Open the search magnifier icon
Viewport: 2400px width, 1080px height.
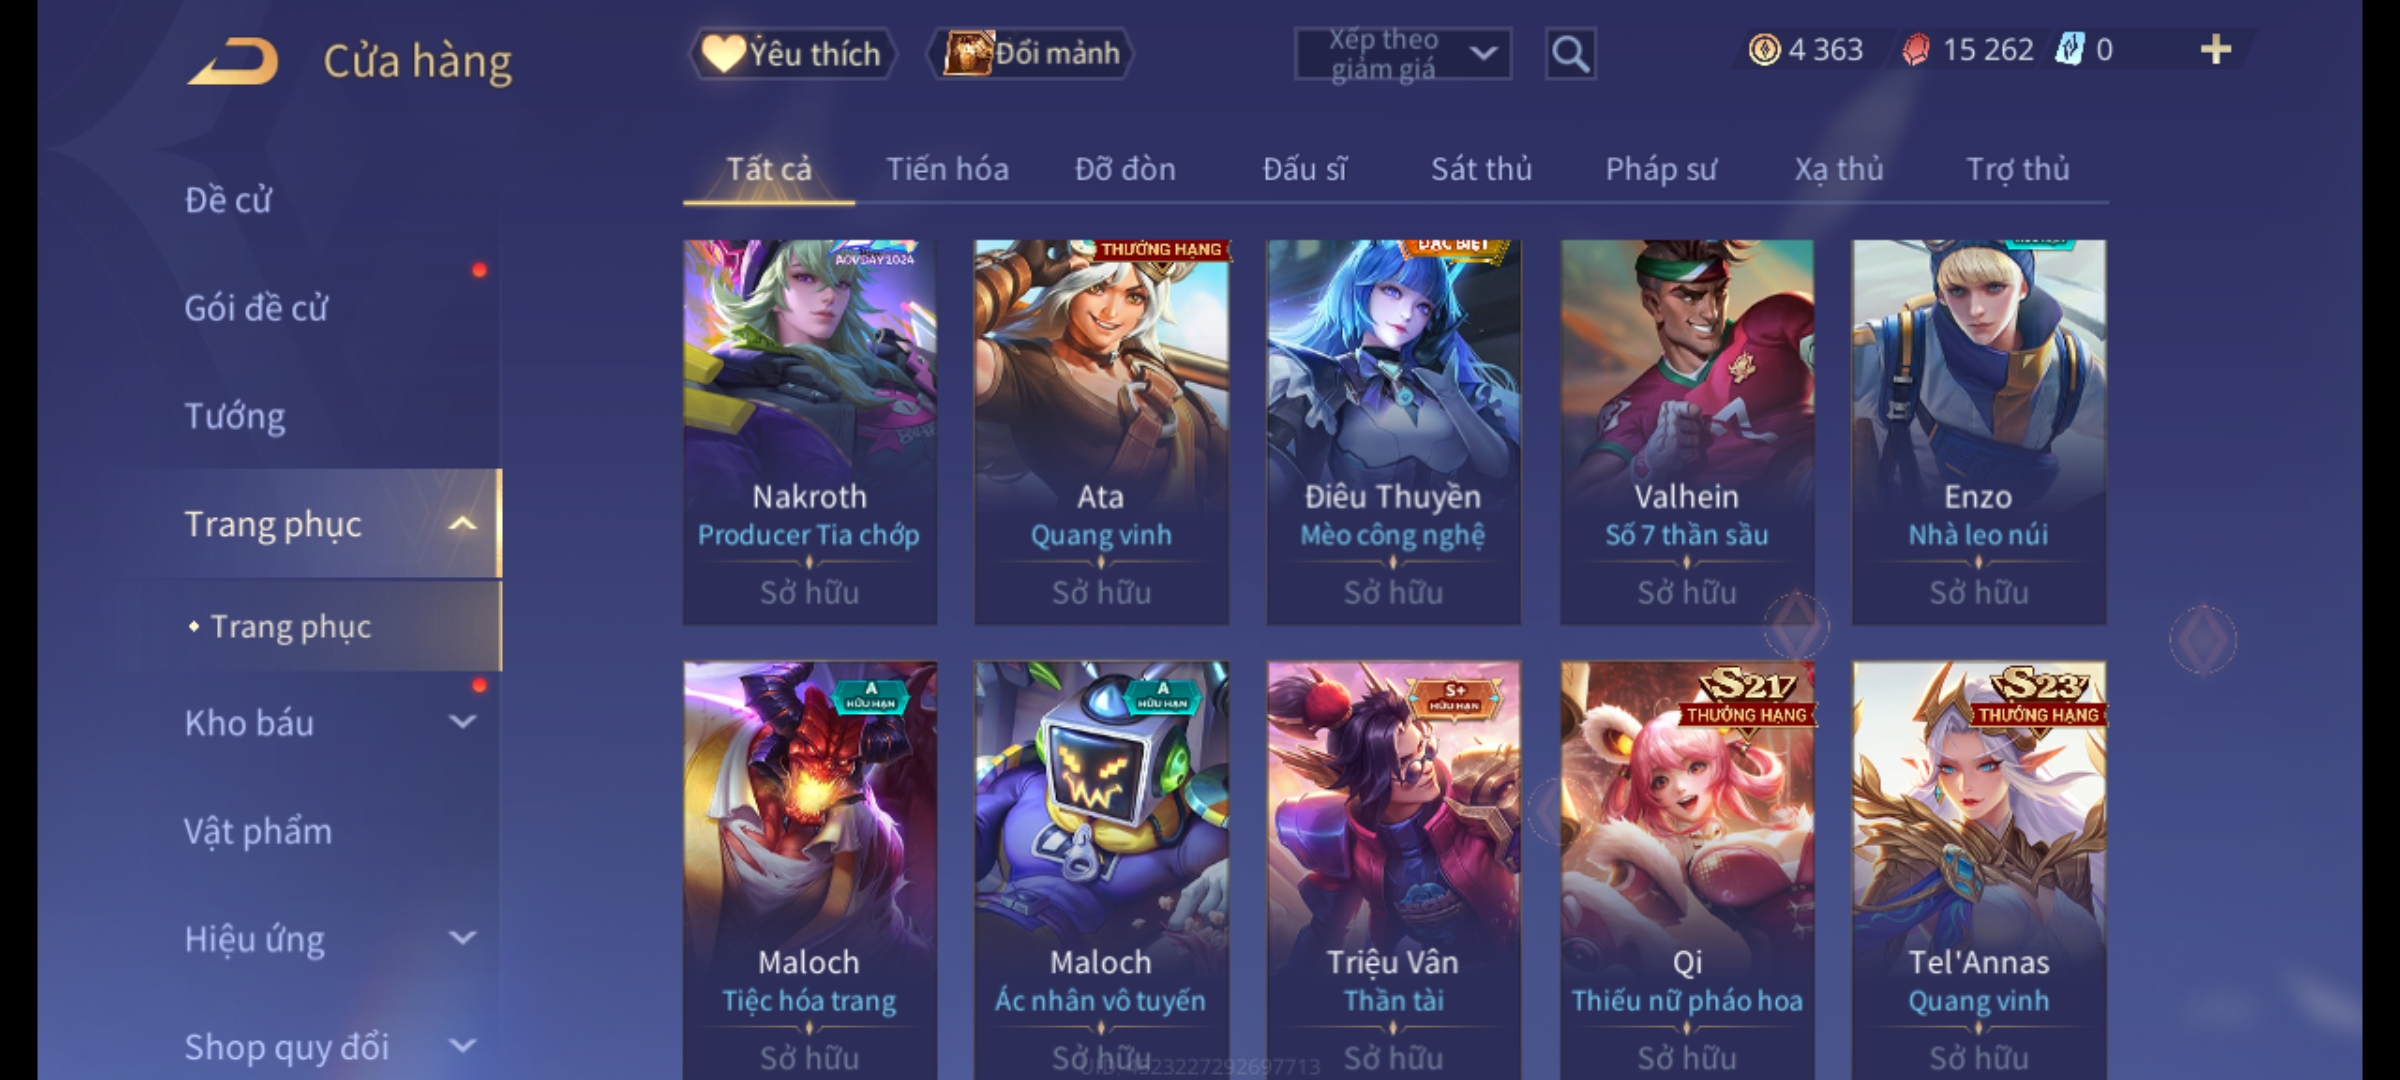pyautogui.click(x=1570, y=54)
